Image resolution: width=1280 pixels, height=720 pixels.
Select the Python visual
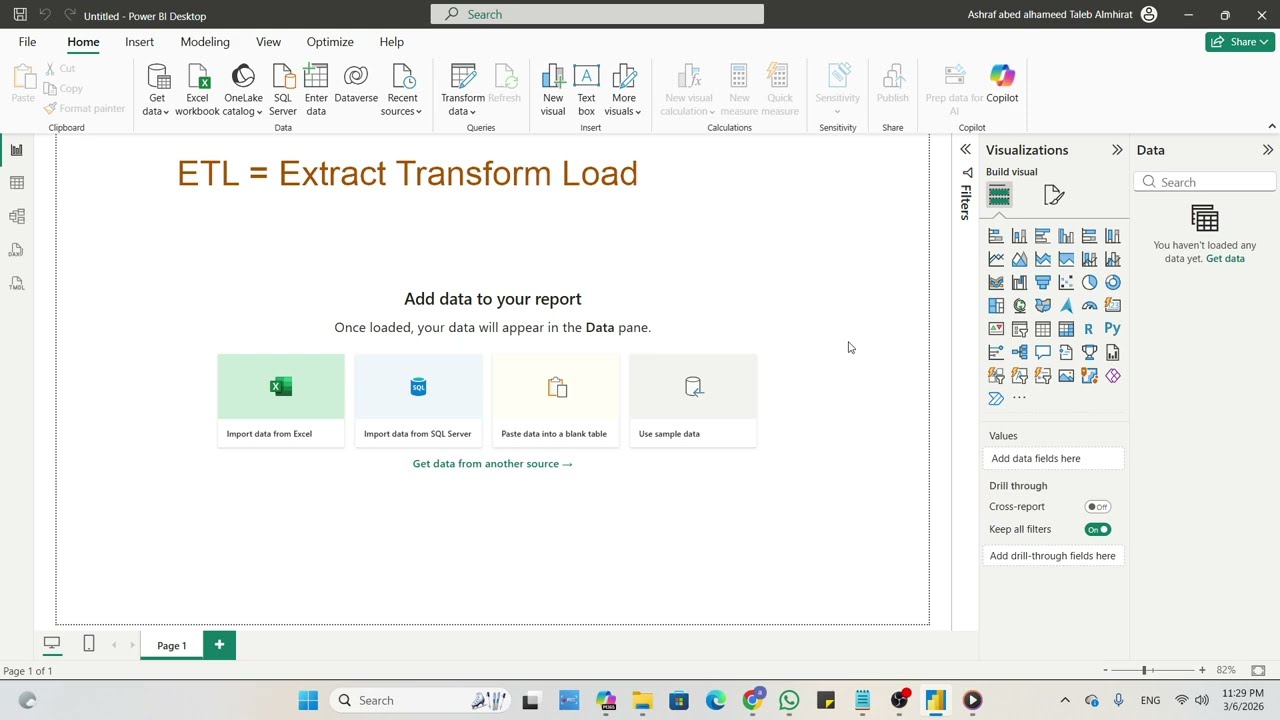point(1113,329)
